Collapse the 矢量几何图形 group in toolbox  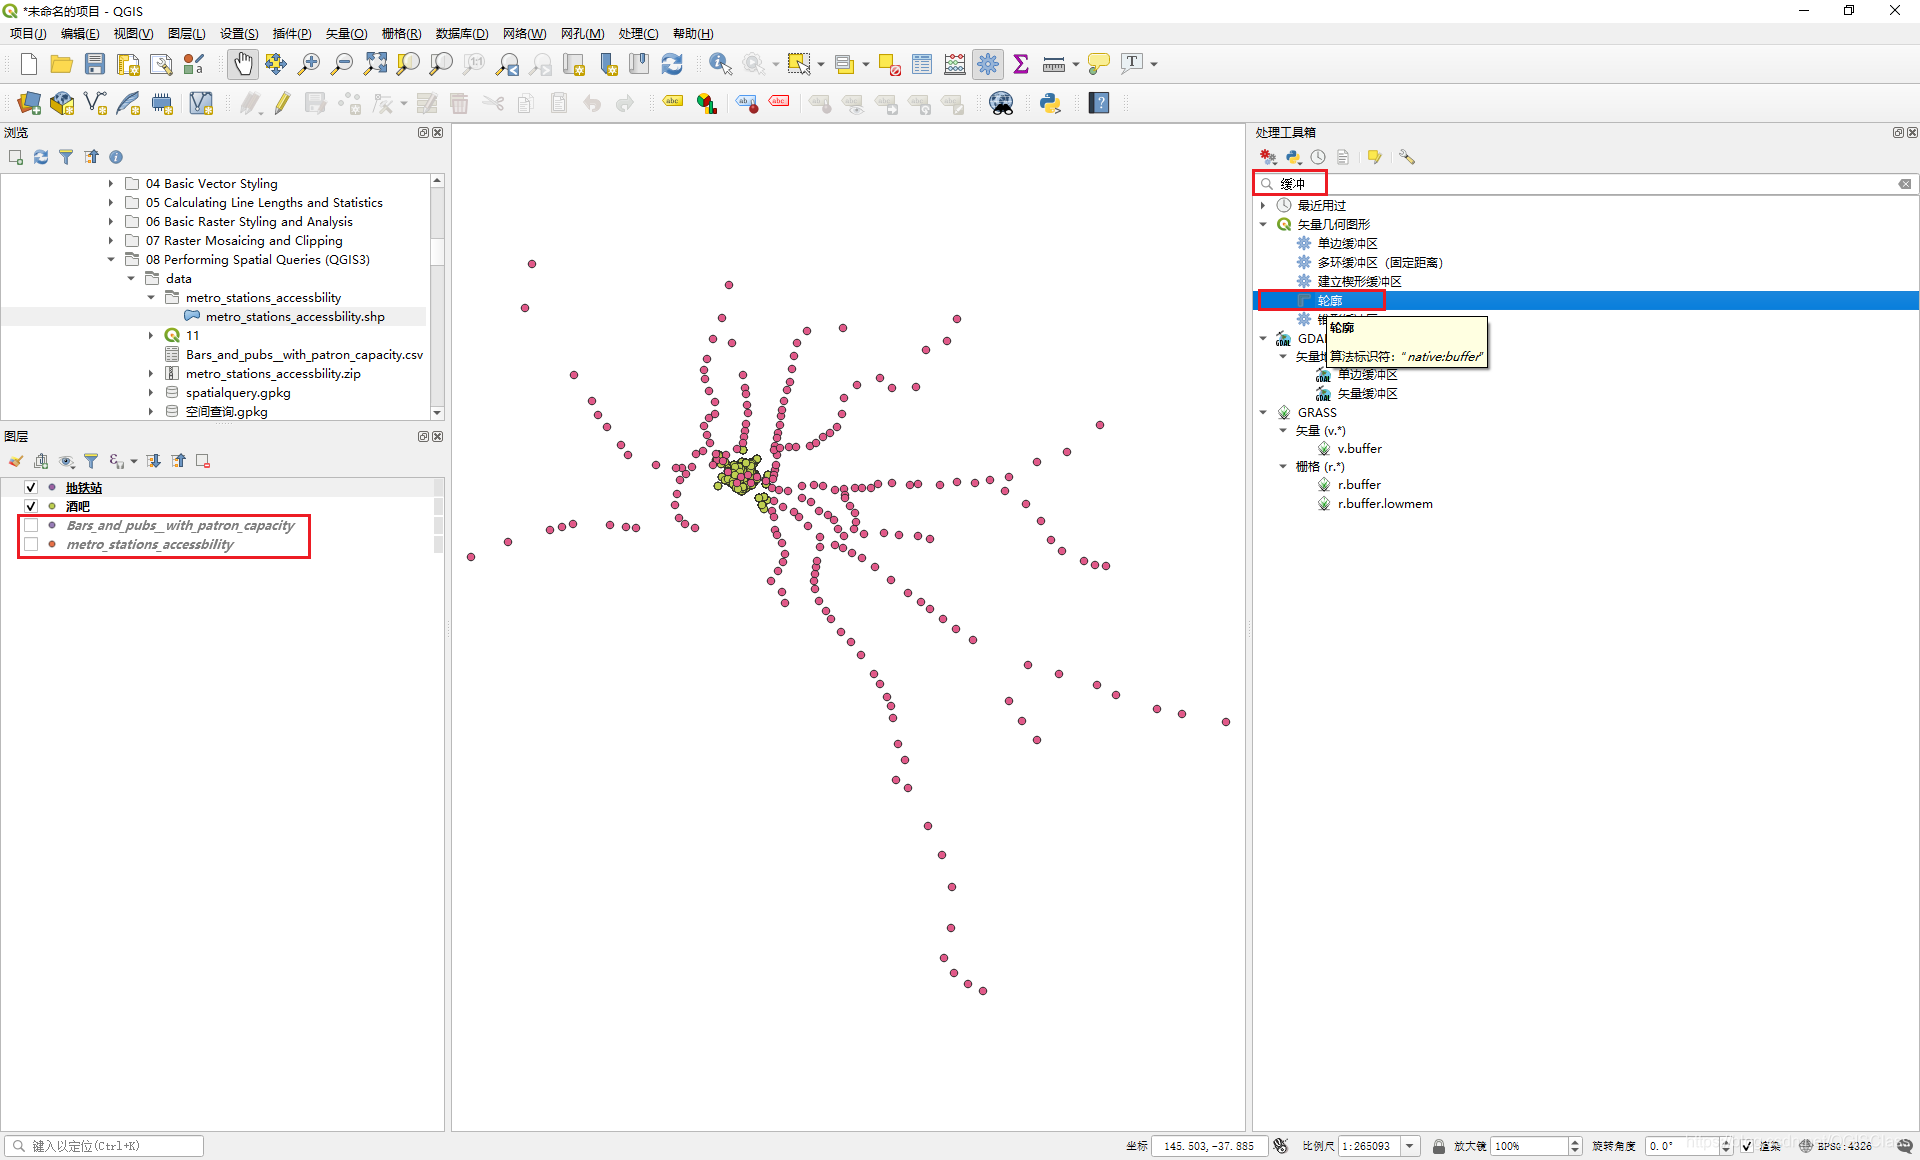1263,224
